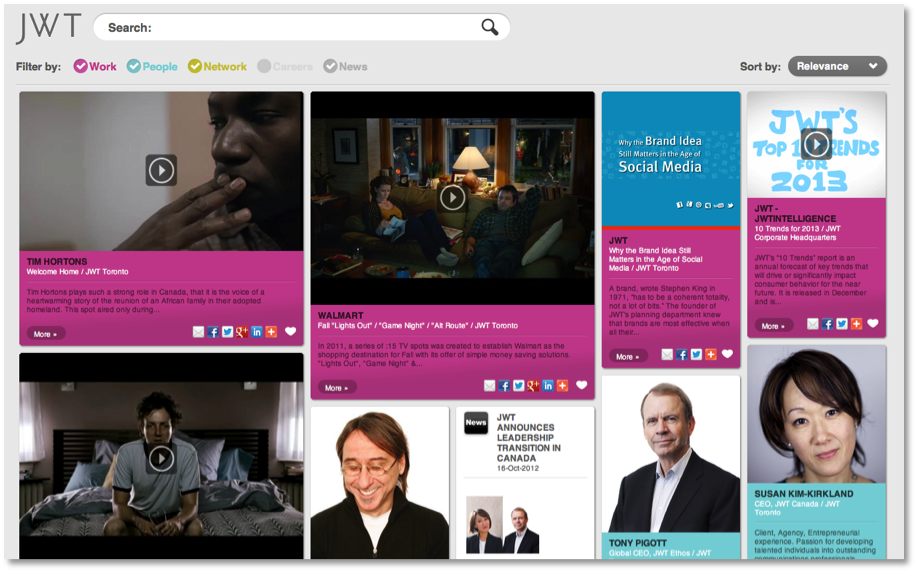This screenshot has height=573, width=917.
Task: Share Tim Hortons card on Facebook
Action: 213,332
